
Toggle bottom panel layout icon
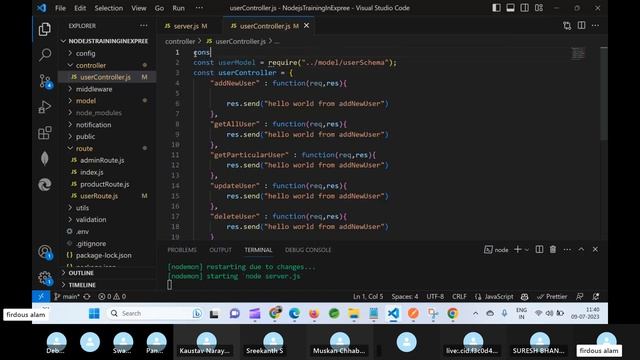[510, 8]
